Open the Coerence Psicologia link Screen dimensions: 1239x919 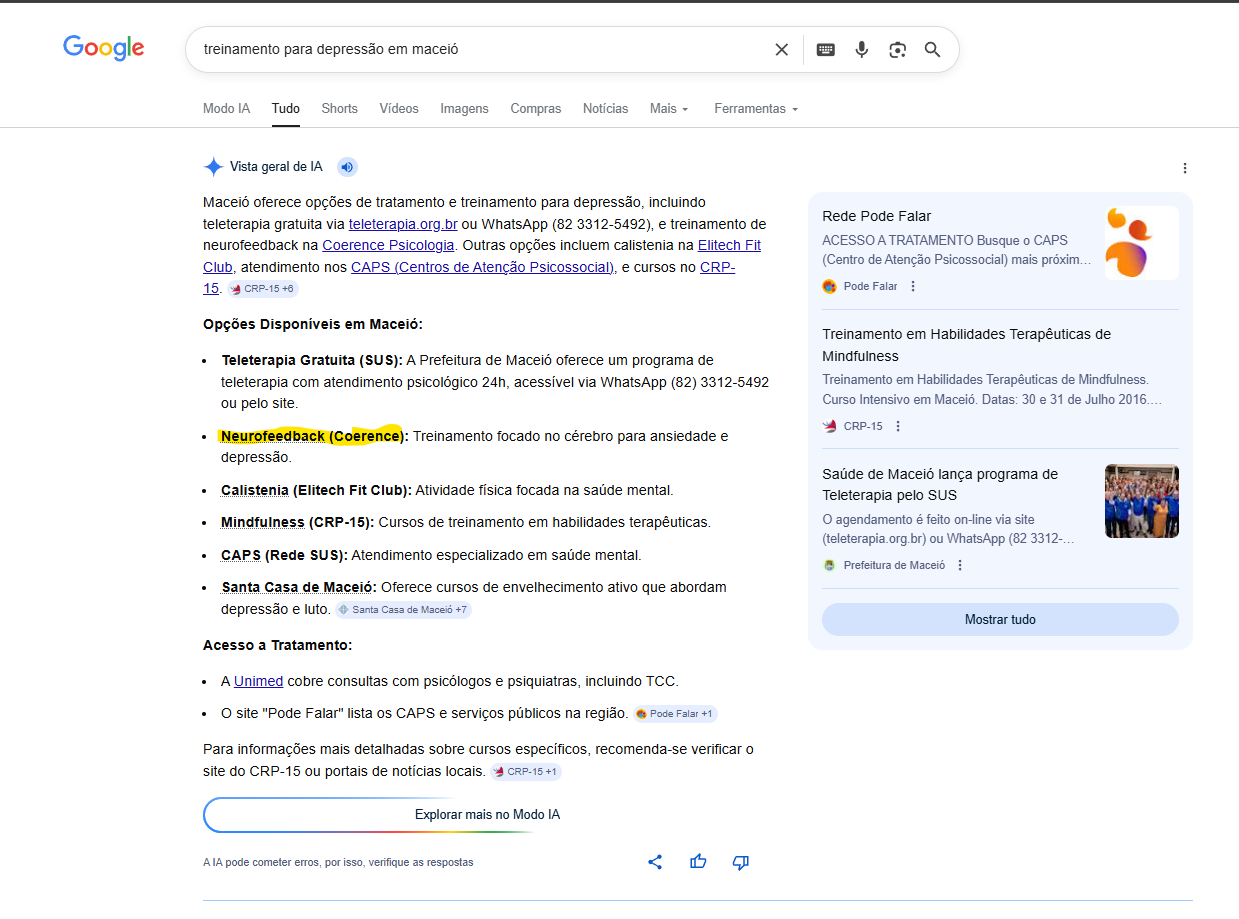(388, 245)
